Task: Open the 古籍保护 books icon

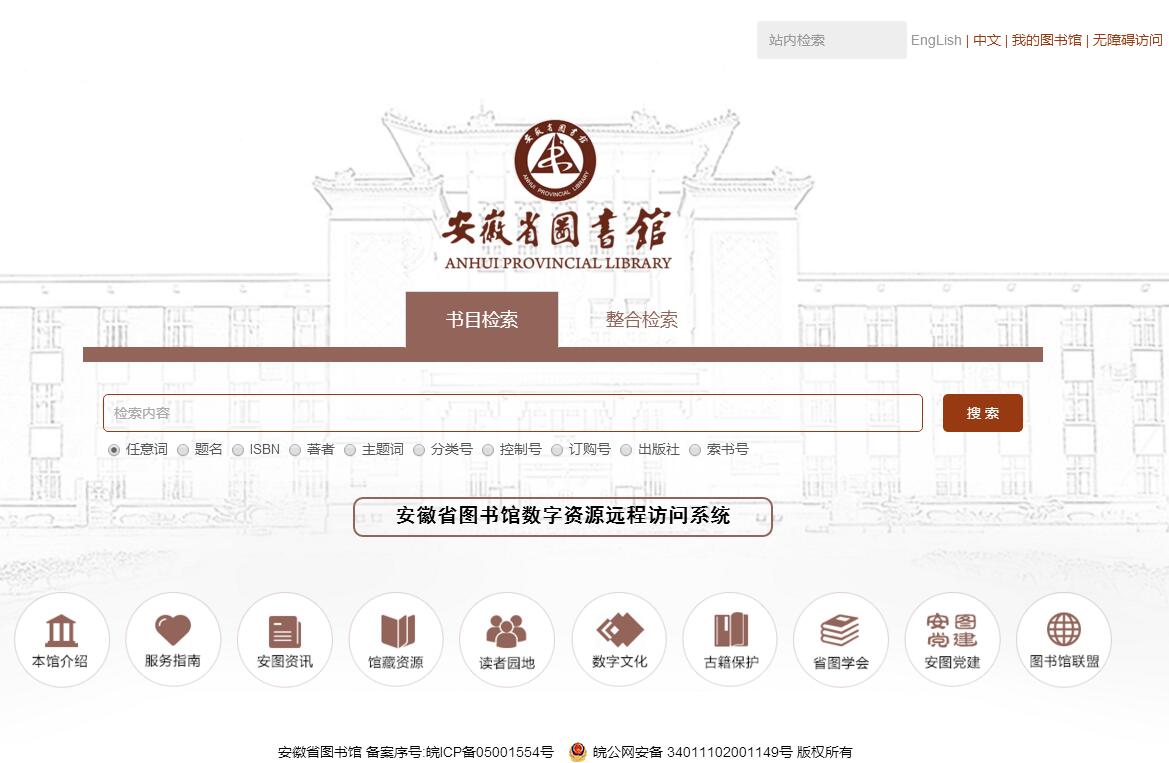Action: click(x=731, y=639)
